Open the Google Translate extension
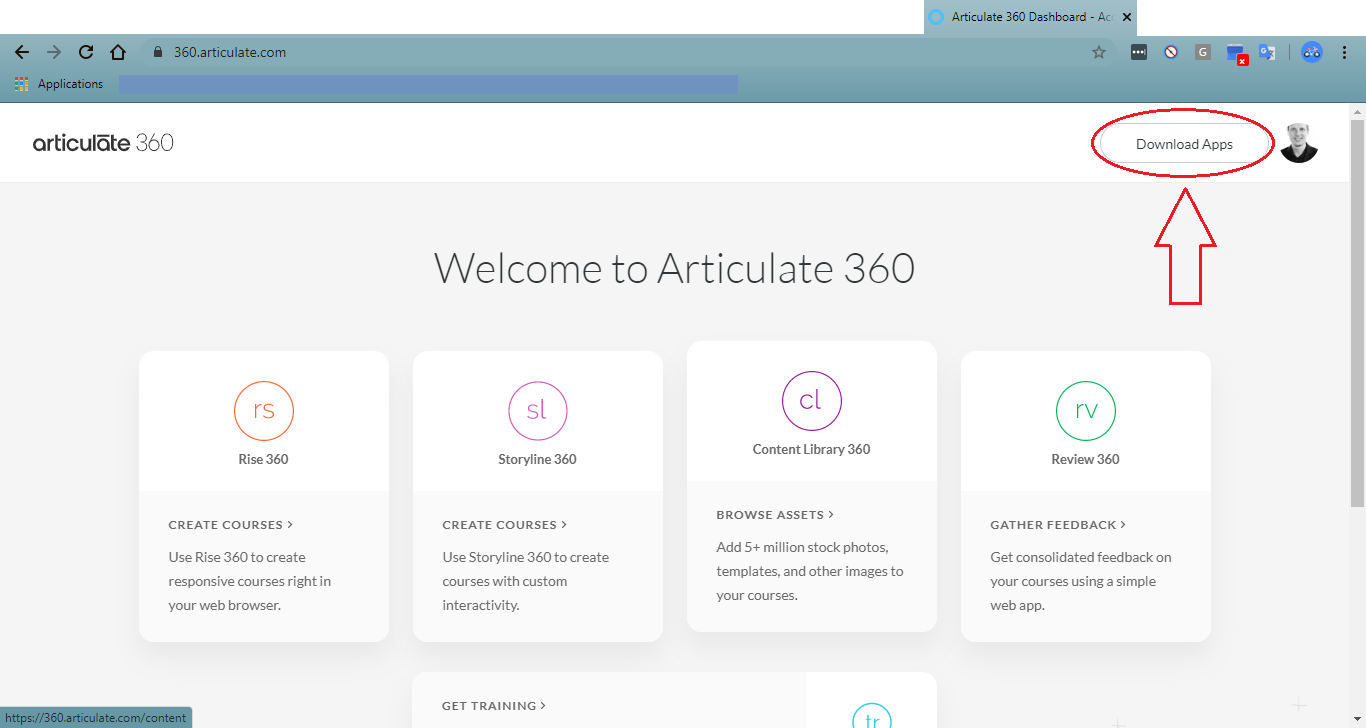The width and height of the screenshot is (1366, 728). click(1267, 52)
